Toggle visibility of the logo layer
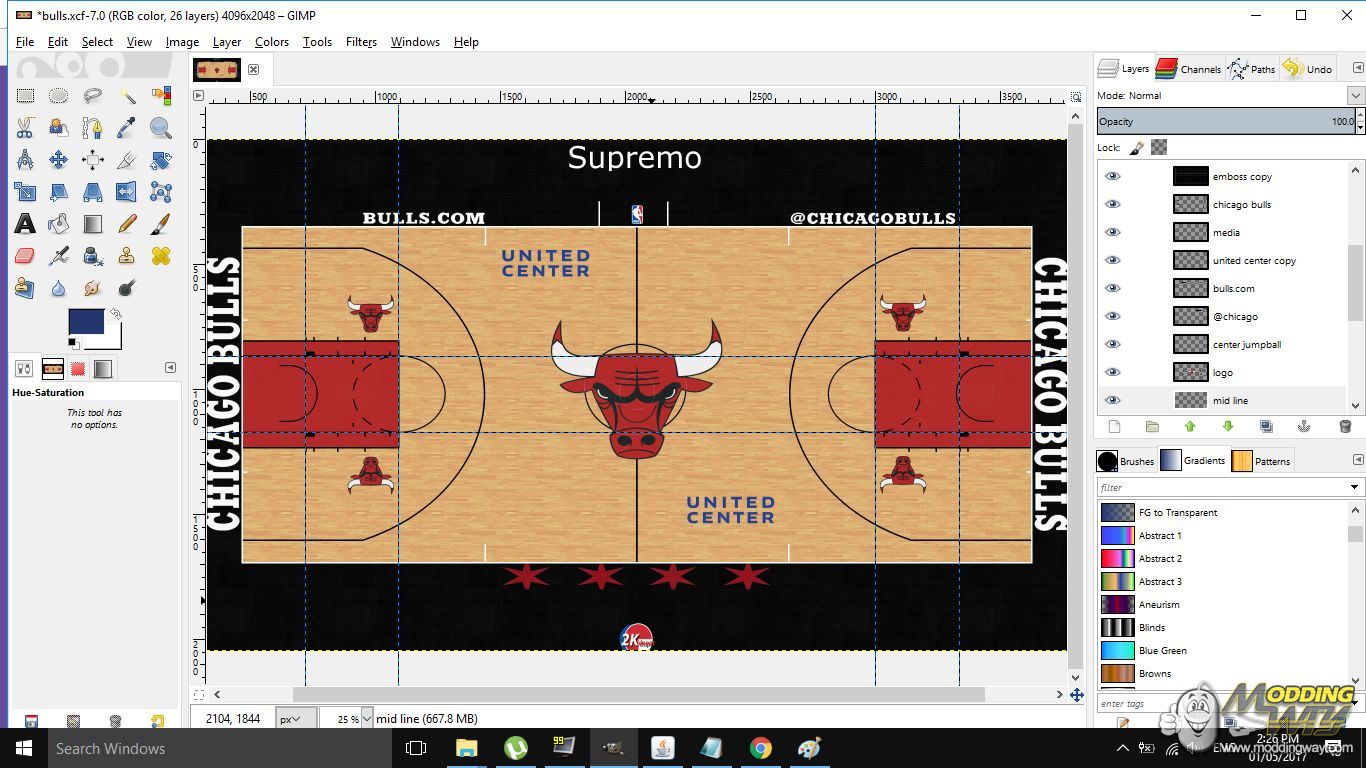This screenshot has width=1366, height=768. [x=1112, y=372]
